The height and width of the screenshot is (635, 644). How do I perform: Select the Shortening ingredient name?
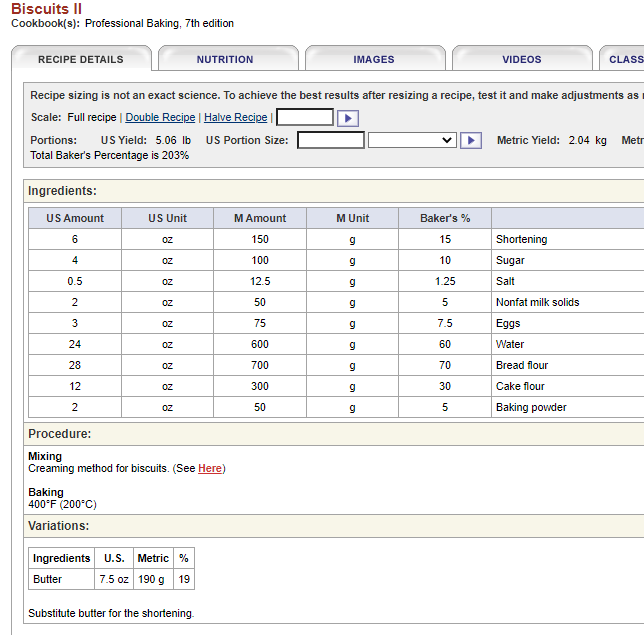point(522,239)
